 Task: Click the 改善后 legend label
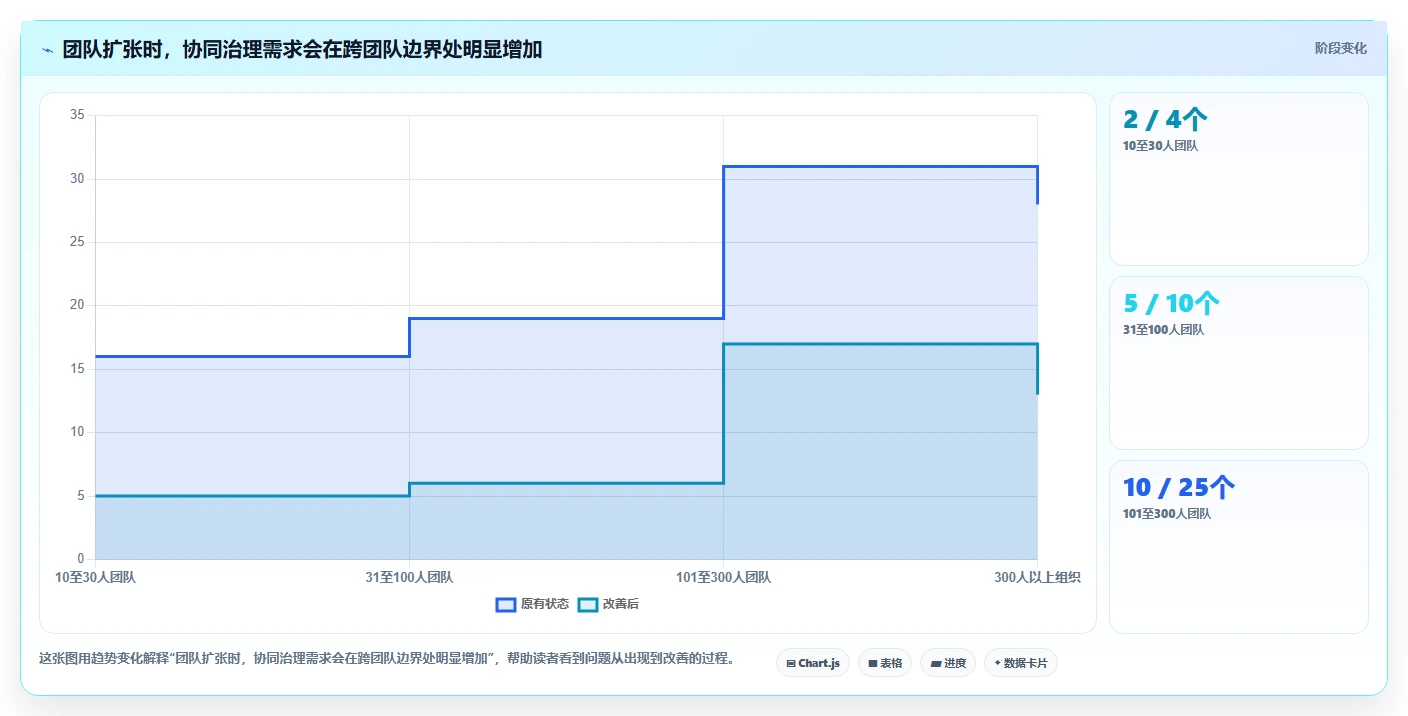point(621,604)
